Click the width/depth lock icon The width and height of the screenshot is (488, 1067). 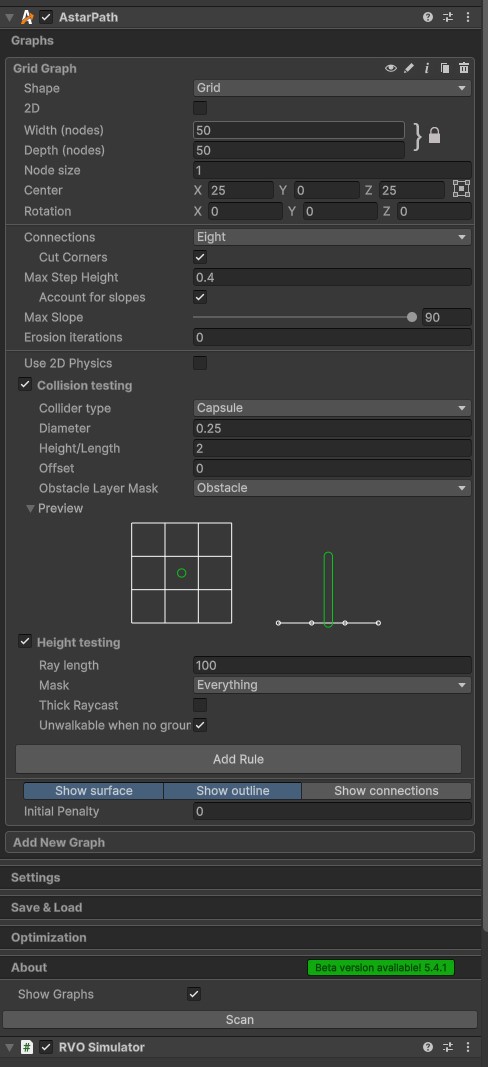coord(434,136)
